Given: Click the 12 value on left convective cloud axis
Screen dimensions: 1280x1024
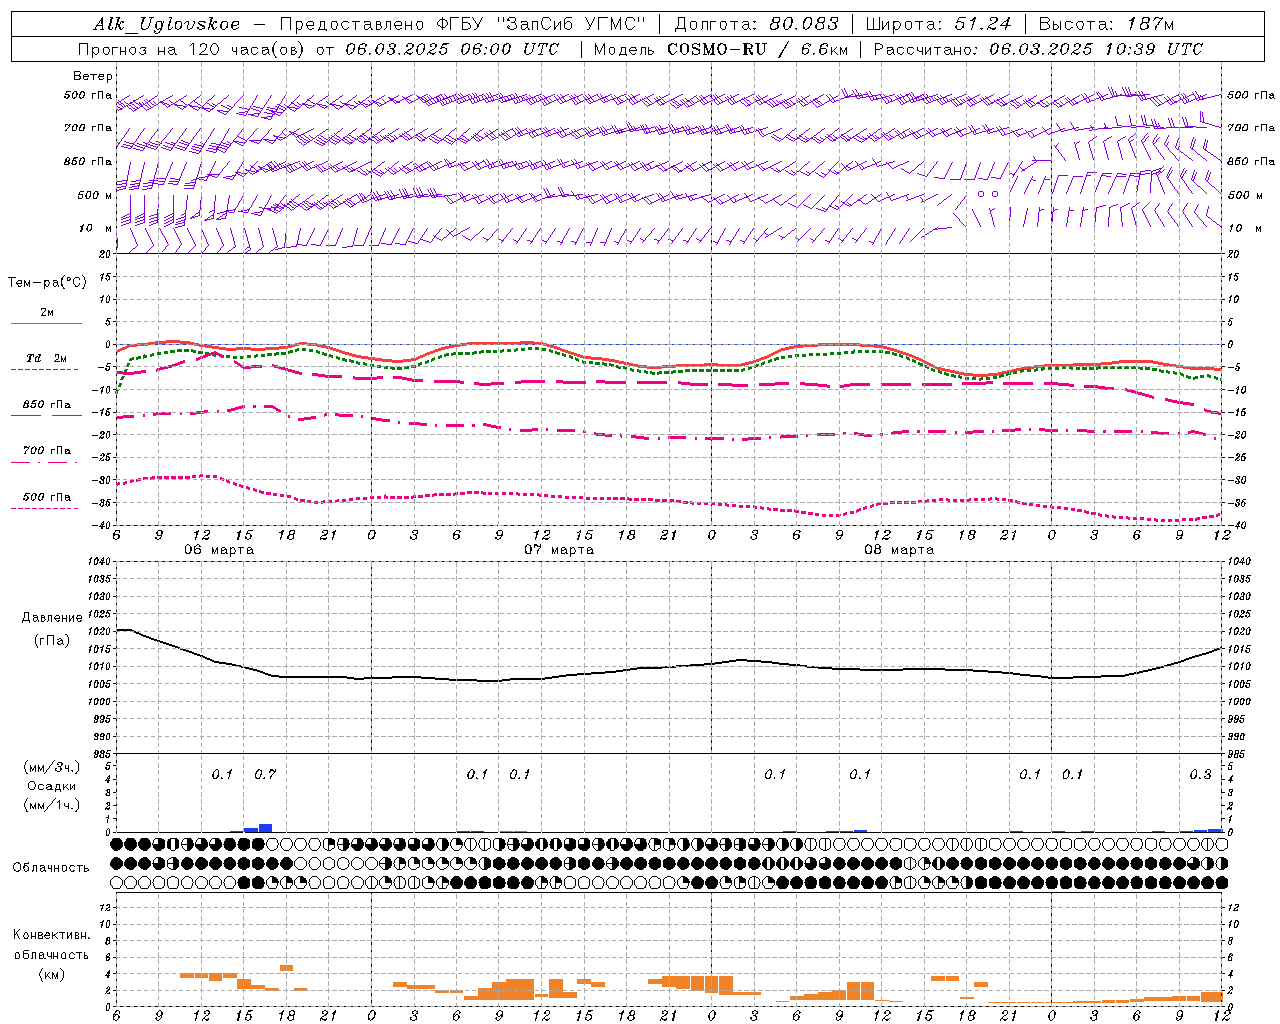Looking at the screenshot, I should [x=104, y=907].
